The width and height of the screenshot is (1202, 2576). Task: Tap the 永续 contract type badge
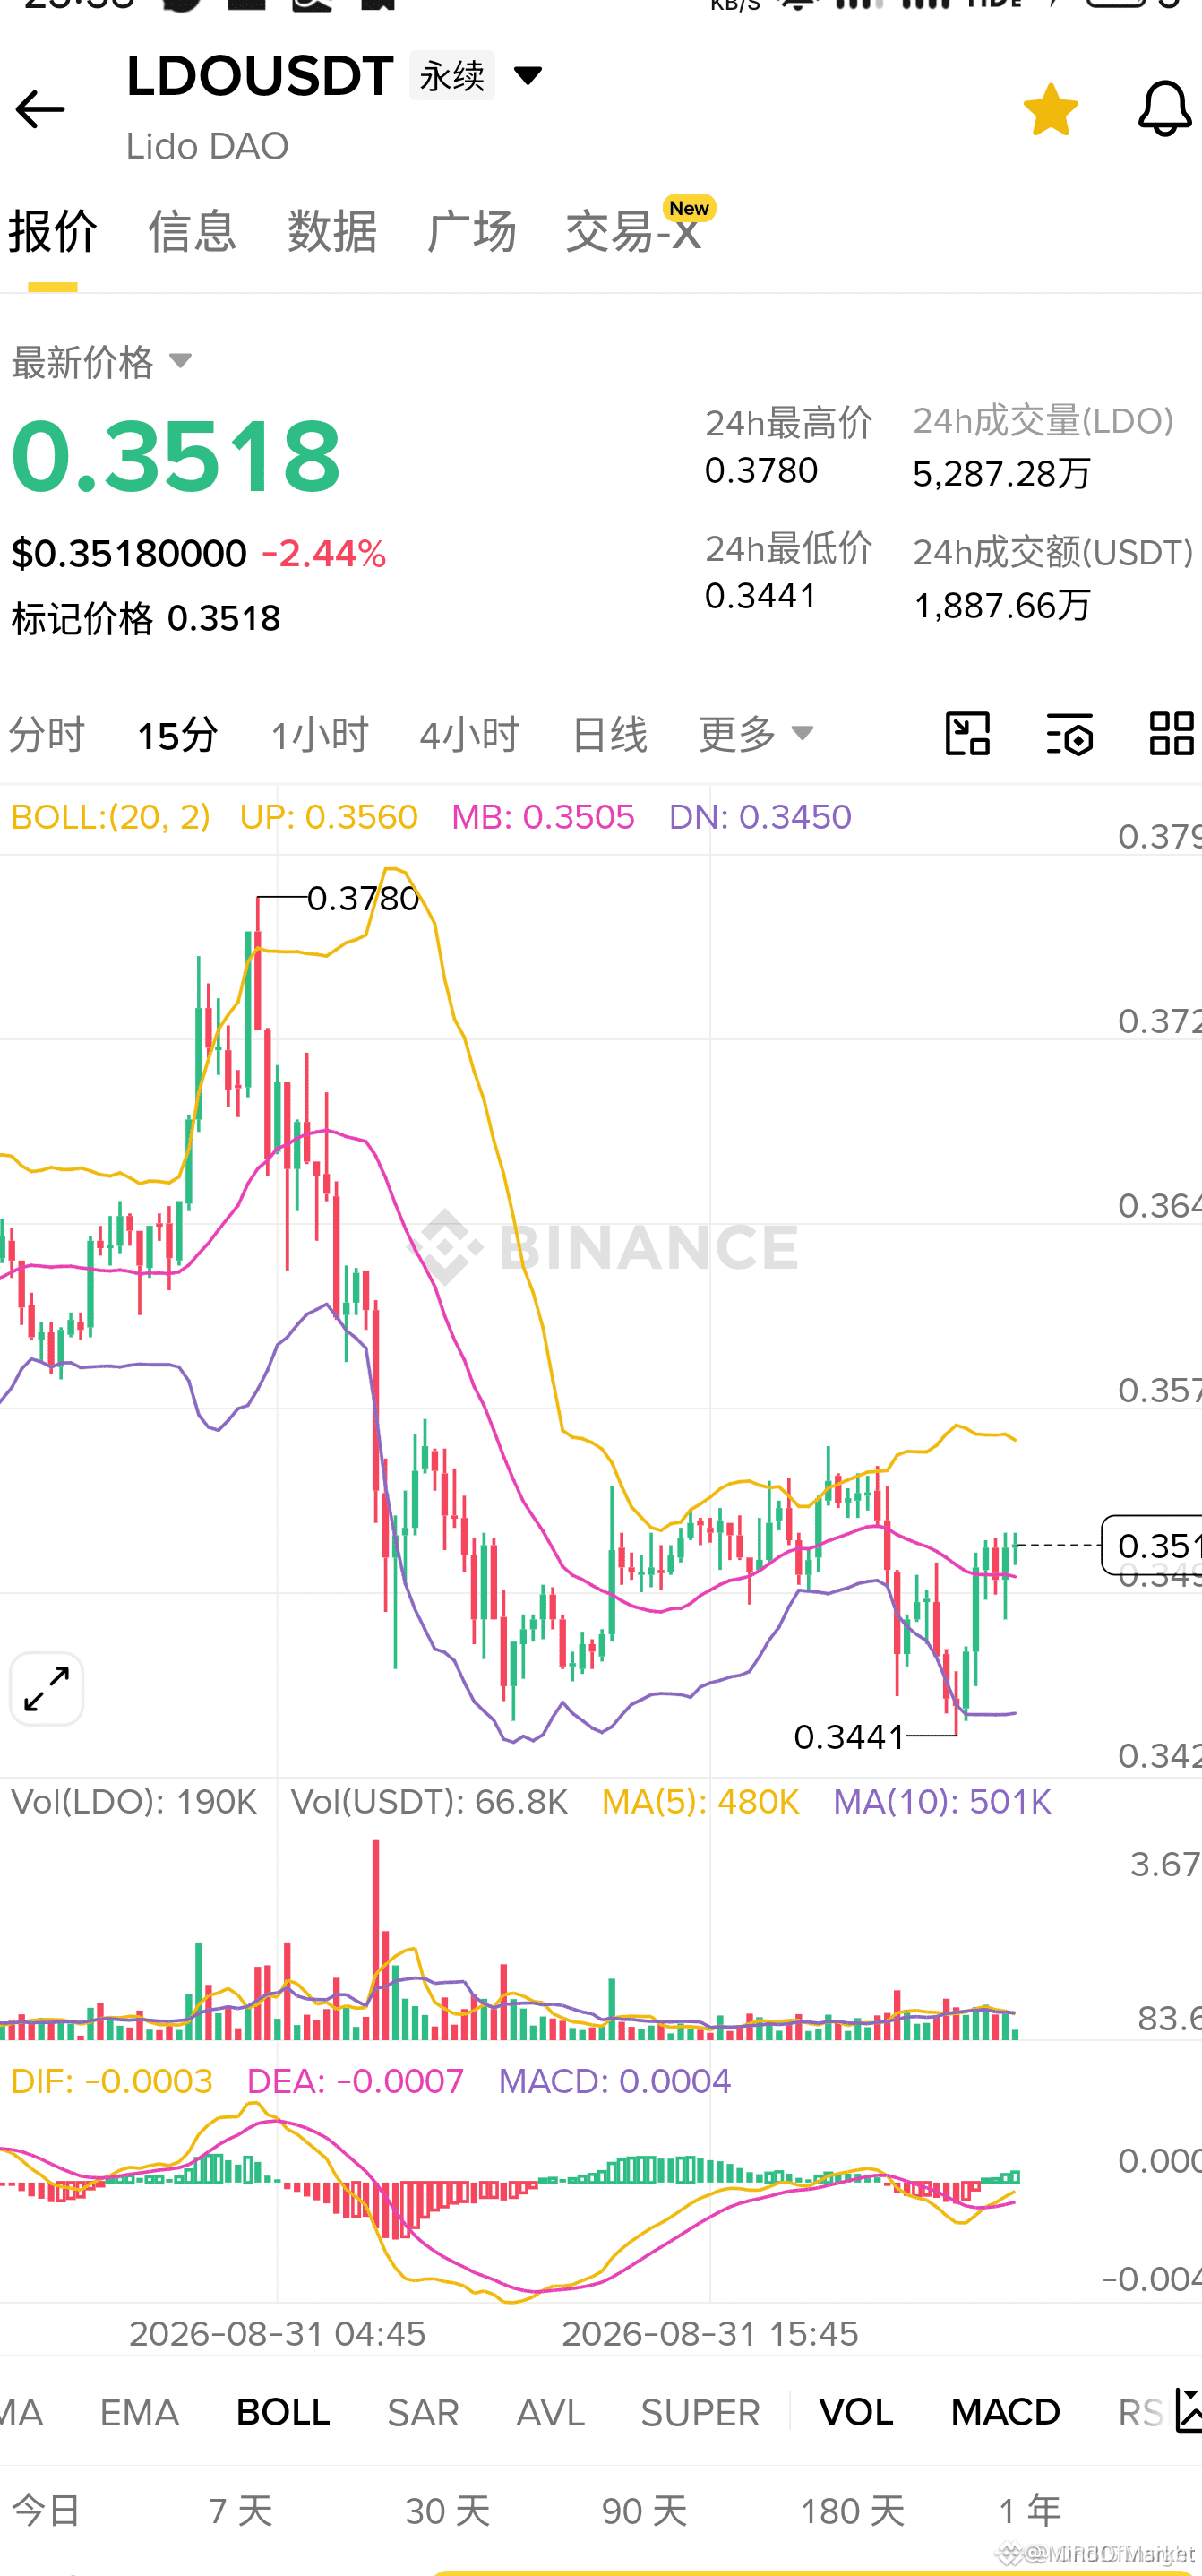452,75
